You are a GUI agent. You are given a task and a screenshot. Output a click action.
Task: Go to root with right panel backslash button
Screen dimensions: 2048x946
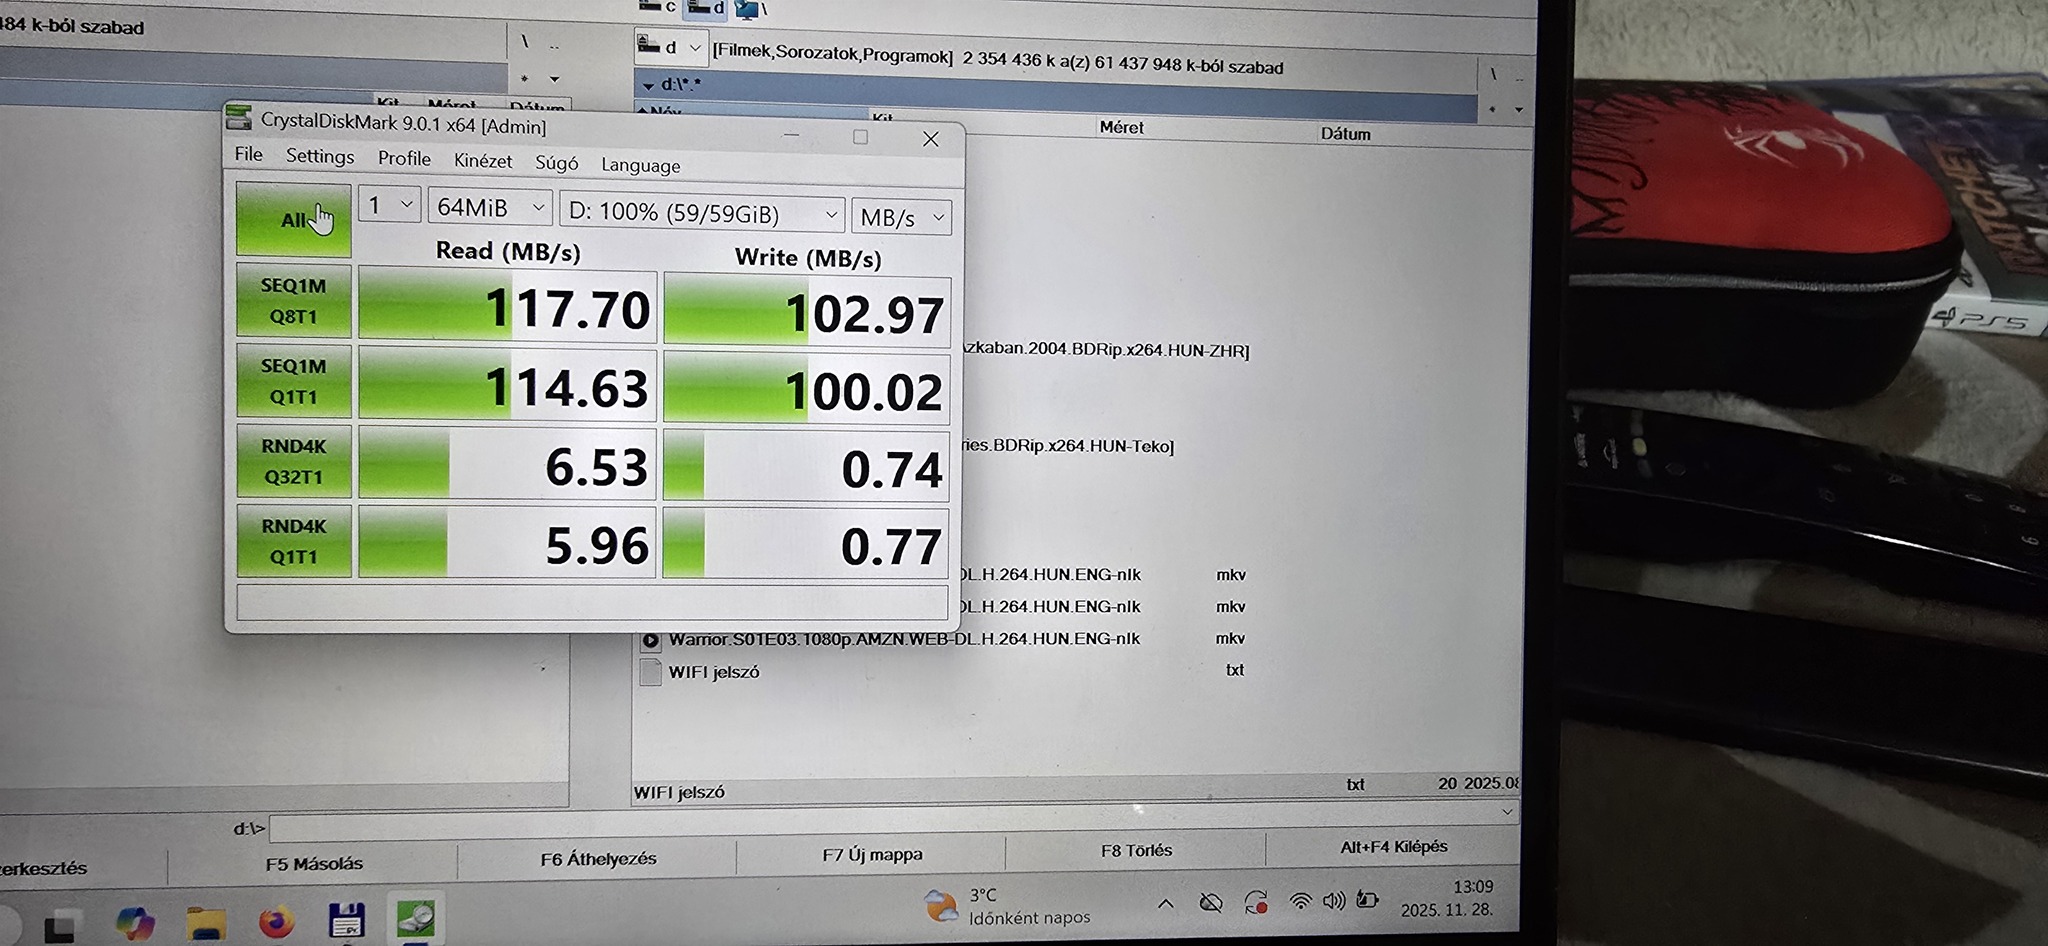[1493, 74]
